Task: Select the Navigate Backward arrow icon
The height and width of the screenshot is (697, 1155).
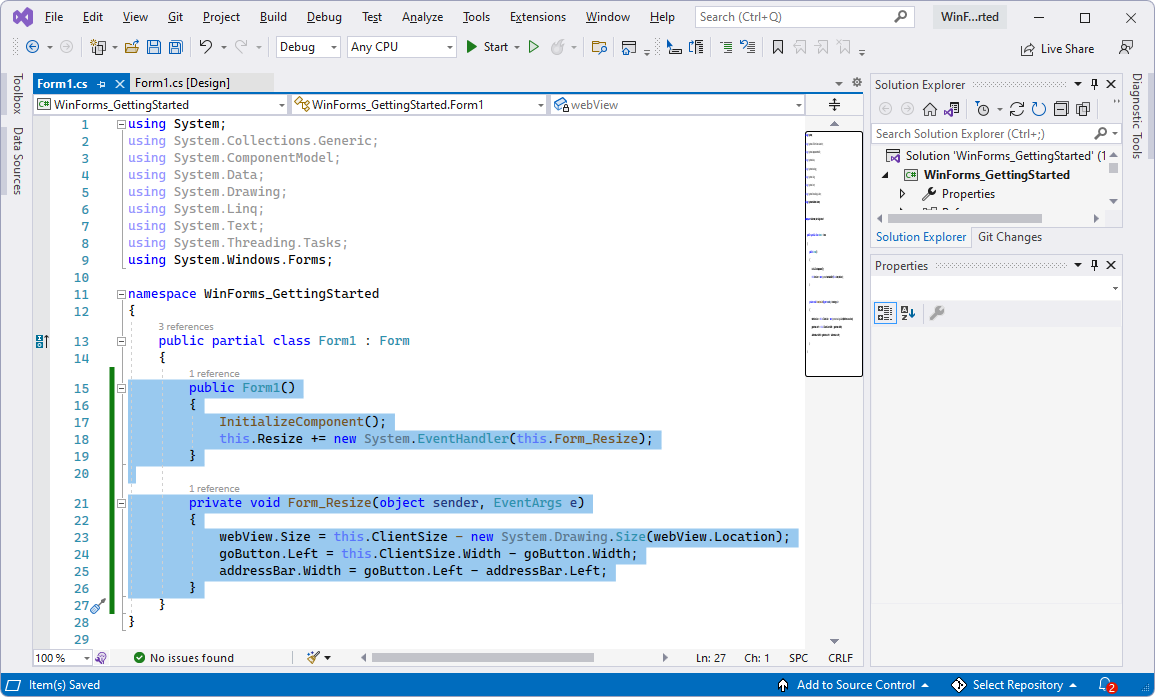Action: [33, 47]
